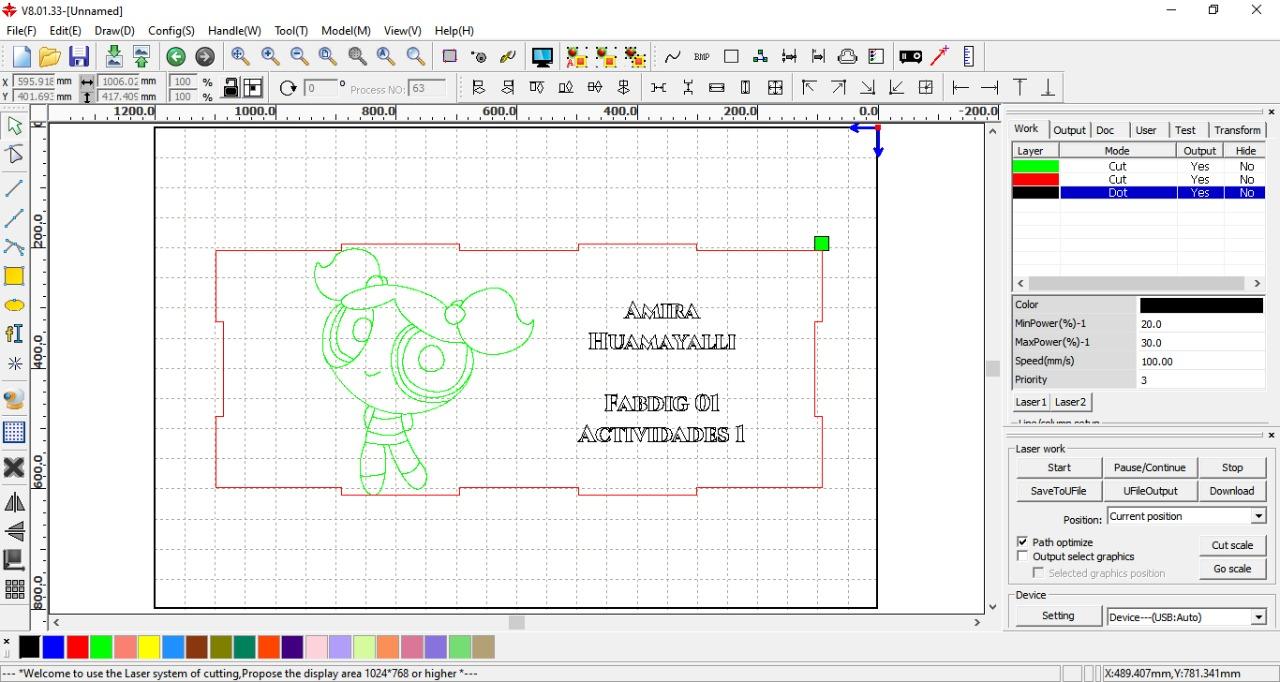1280x682 pixels.
Task: Click the magic wand toolbar icon
Action: coord(939,57)
